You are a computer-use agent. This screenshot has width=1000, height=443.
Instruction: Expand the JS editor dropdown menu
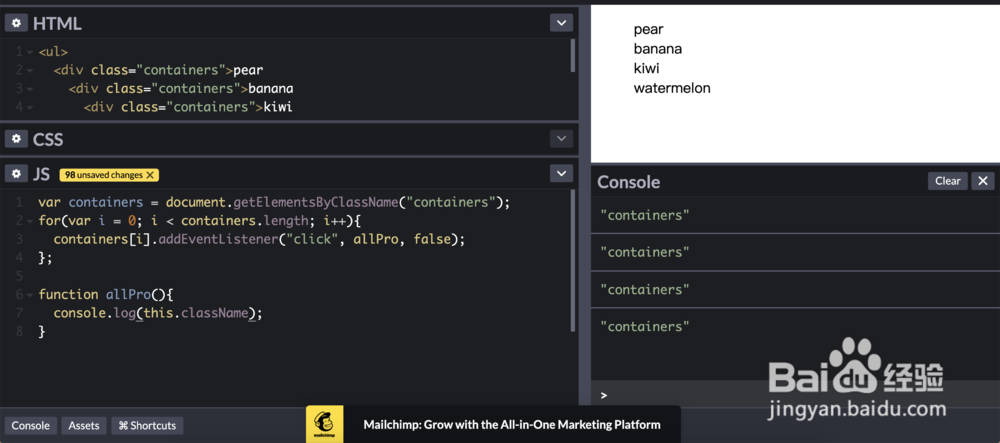click(x=561, y=174)
